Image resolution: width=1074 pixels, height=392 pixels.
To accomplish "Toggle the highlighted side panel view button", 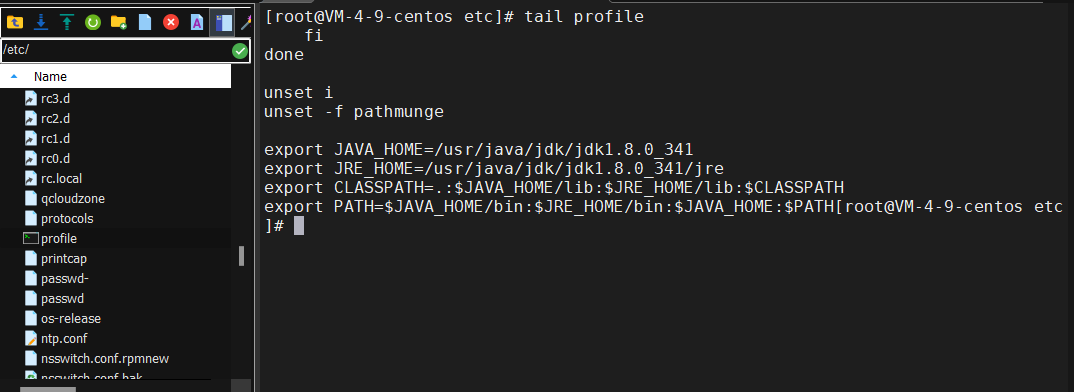I will [x=223, y=23].
